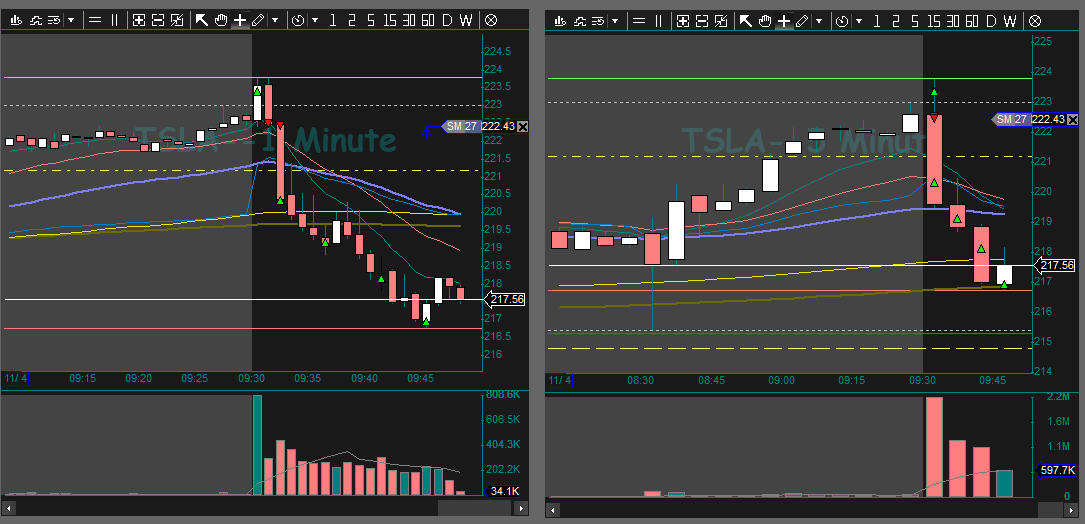The image size is (1085, 524).
Task: Set right chart interval to 1 minute
Action: click(x=877, y=21)
